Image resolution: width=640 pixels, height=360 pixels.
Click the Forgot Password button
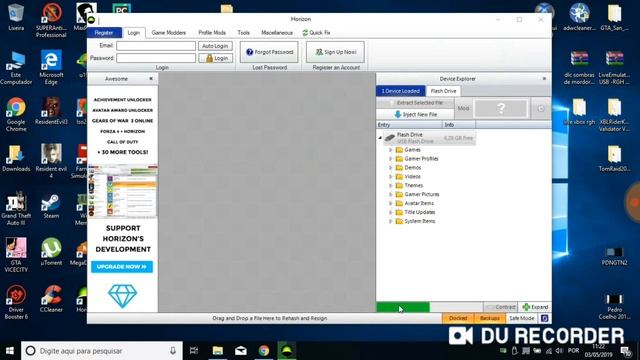click(269, 52)
